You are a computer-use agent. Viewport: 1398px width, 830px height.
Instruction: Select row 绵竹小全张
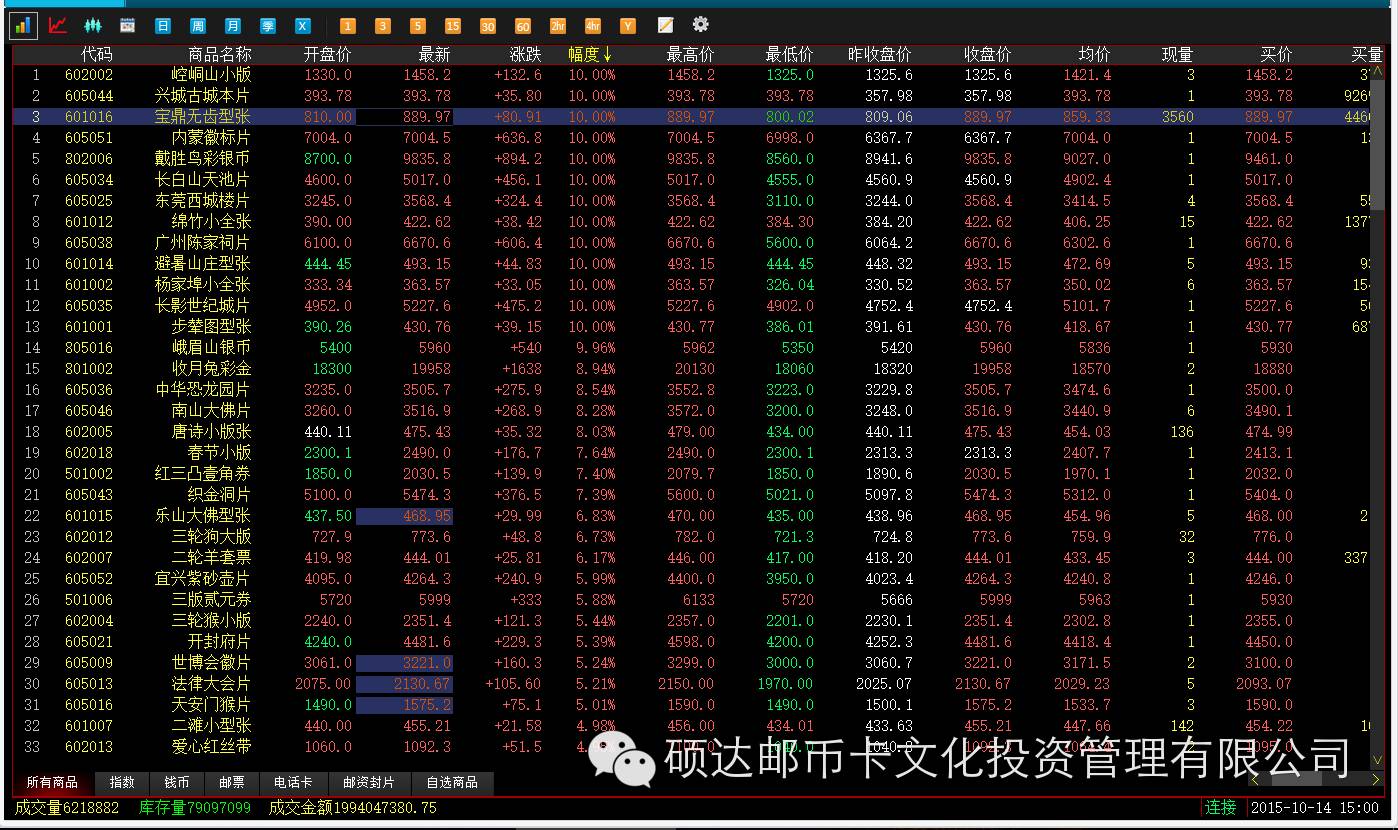(691, 222)
